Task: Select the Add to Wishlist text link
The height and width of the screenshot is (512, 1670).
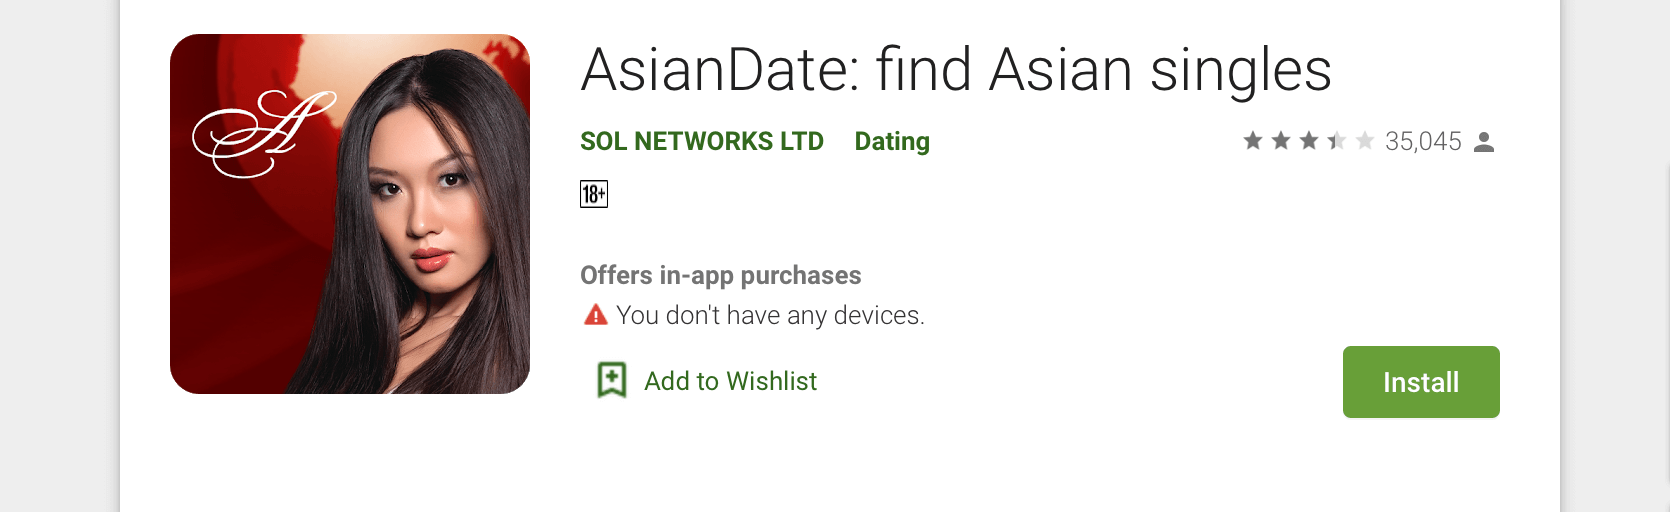Action: (x=730, y=381)
